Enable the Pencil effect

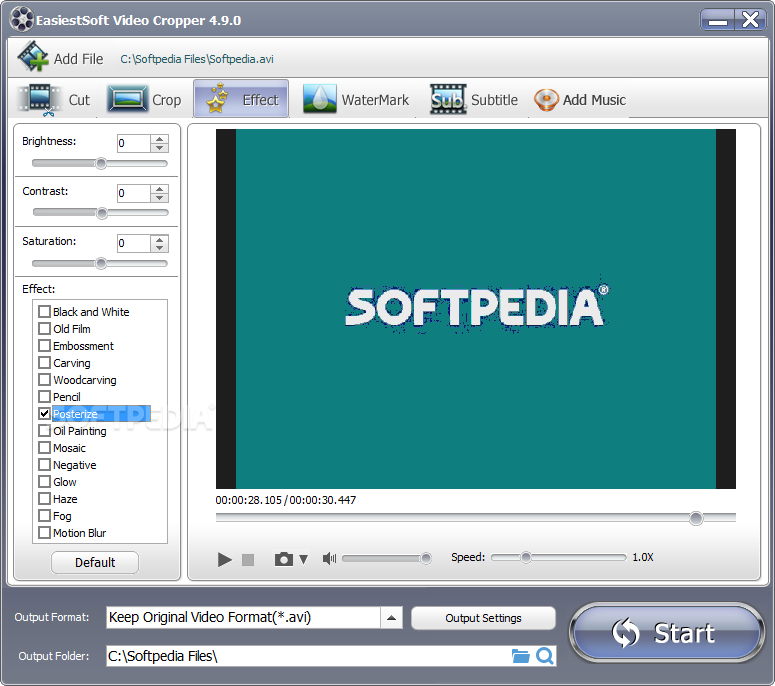pos(44,396)
